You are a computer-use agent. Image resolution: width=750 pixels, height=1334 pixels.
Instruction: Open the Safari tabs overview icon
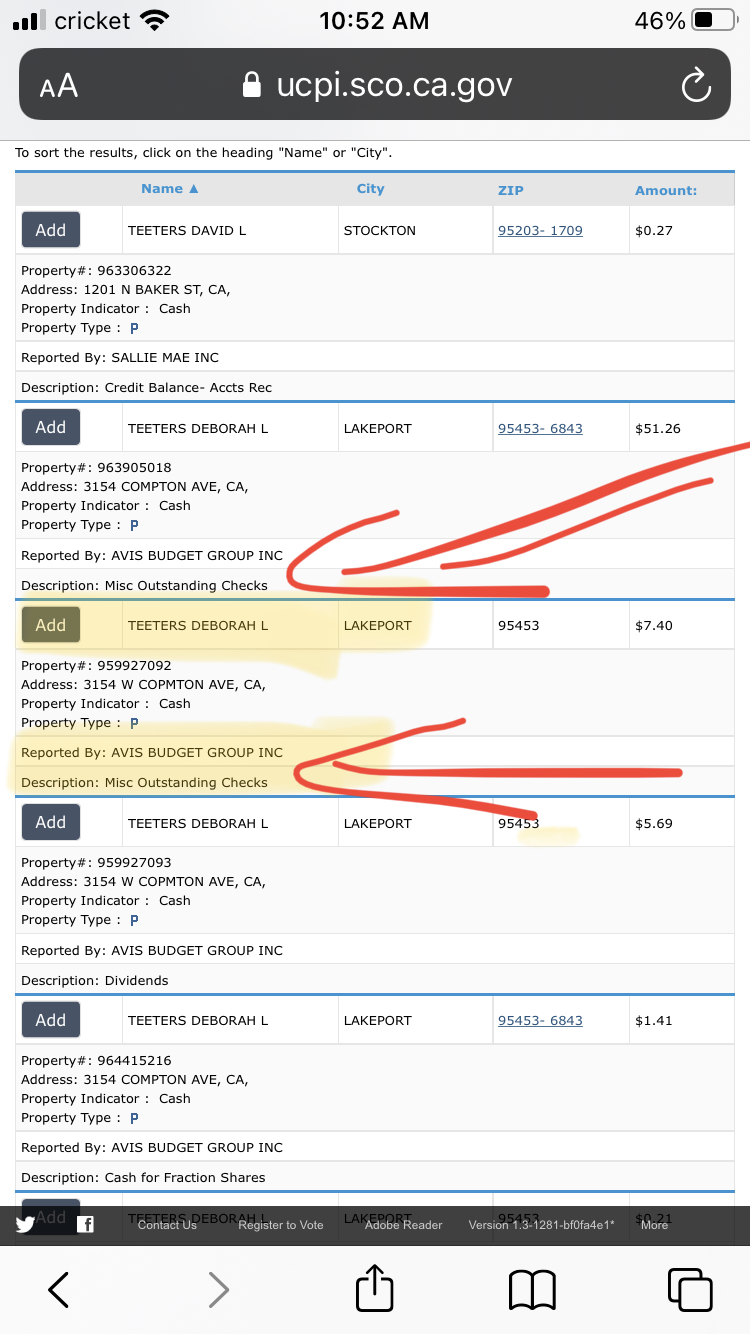tap(690, 1289)
